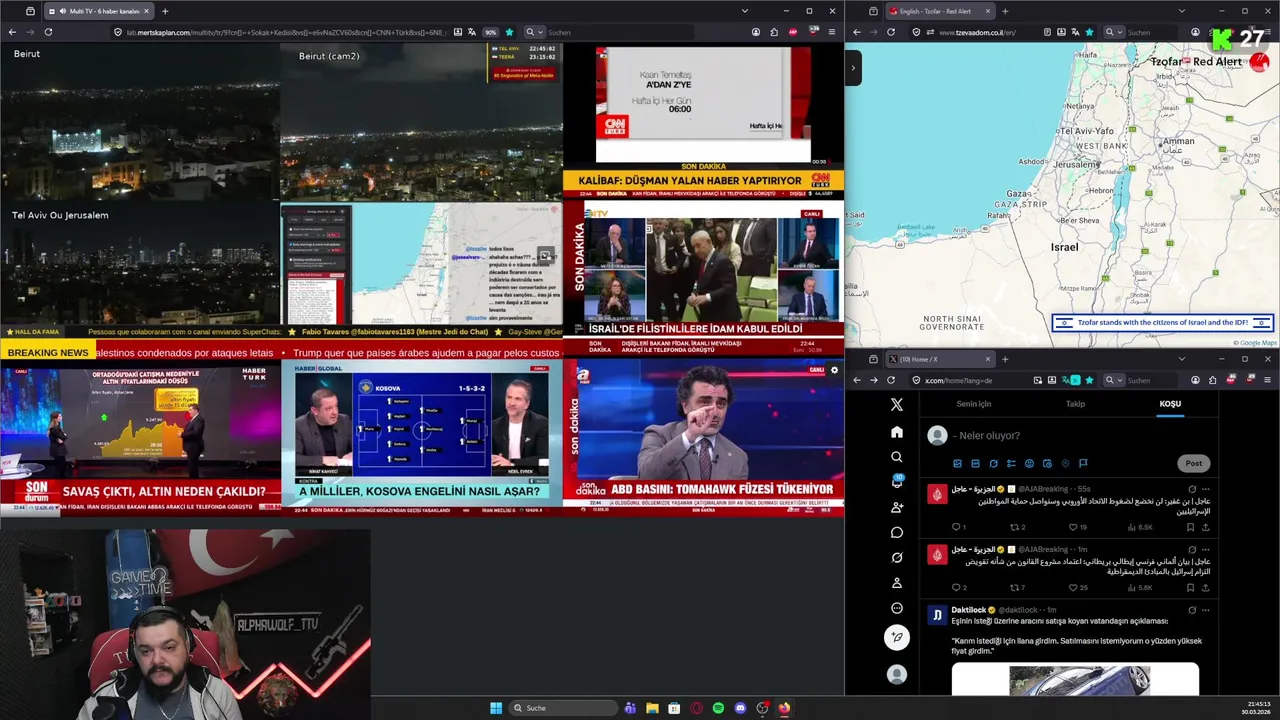Click taskbar Suche search box

pos(564,708)
